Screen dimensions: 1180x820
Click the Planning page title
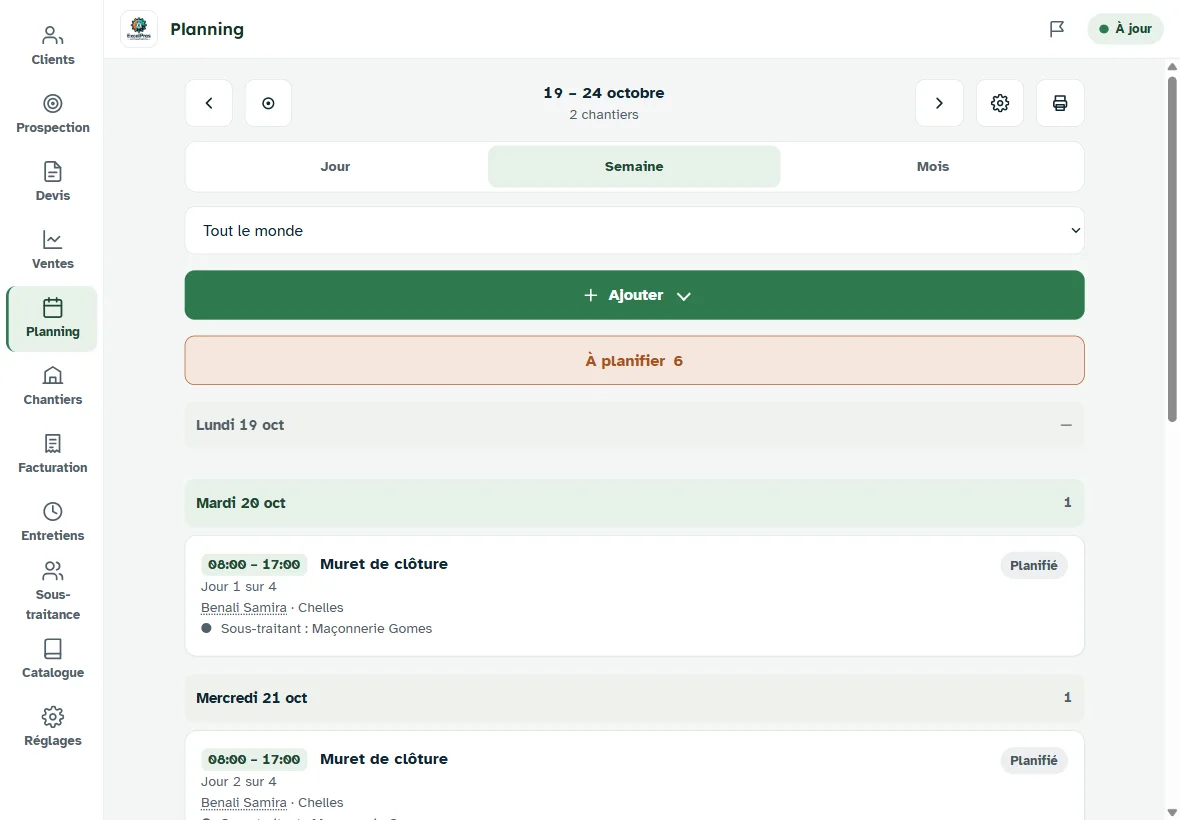click(207, 29)
